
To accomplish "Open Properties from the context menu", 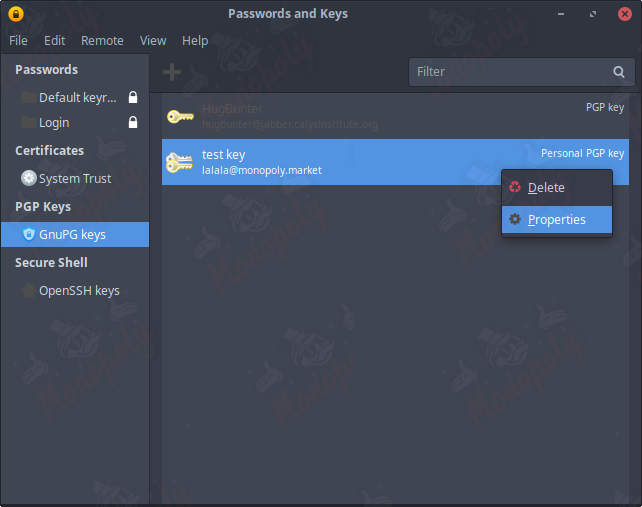I will coord(556,220).
